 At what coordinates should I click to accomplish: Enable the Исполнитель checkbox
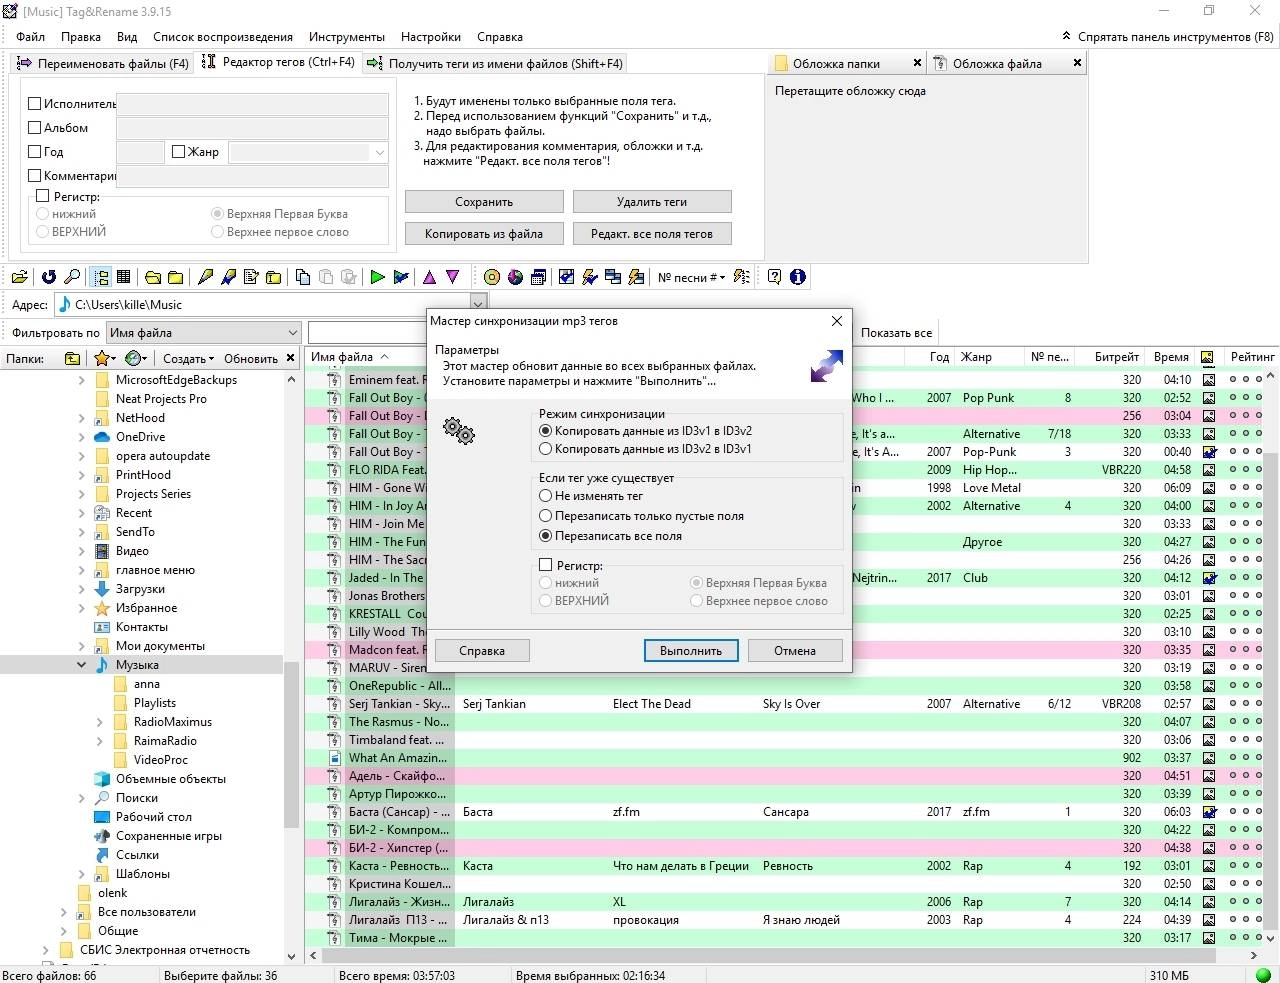click(x=35, y=103)
